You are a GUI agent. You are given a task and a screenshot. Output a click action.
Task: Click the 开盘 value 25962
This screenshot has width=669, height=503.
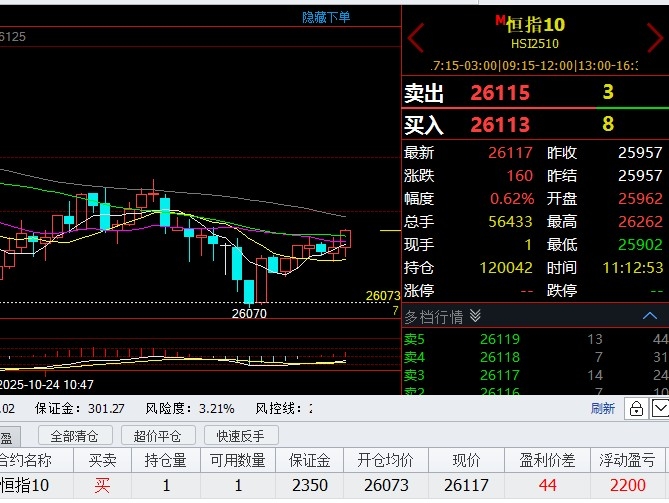(x=640, y=199)
